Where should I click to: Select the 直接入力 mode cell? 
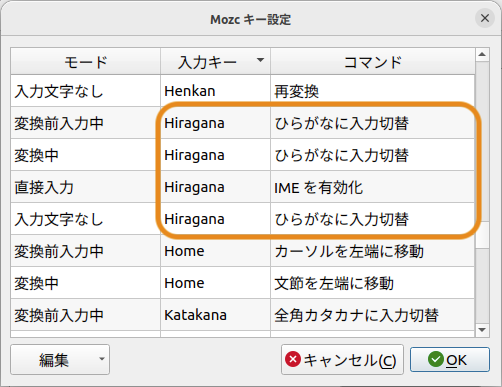[x=86, y=187]
